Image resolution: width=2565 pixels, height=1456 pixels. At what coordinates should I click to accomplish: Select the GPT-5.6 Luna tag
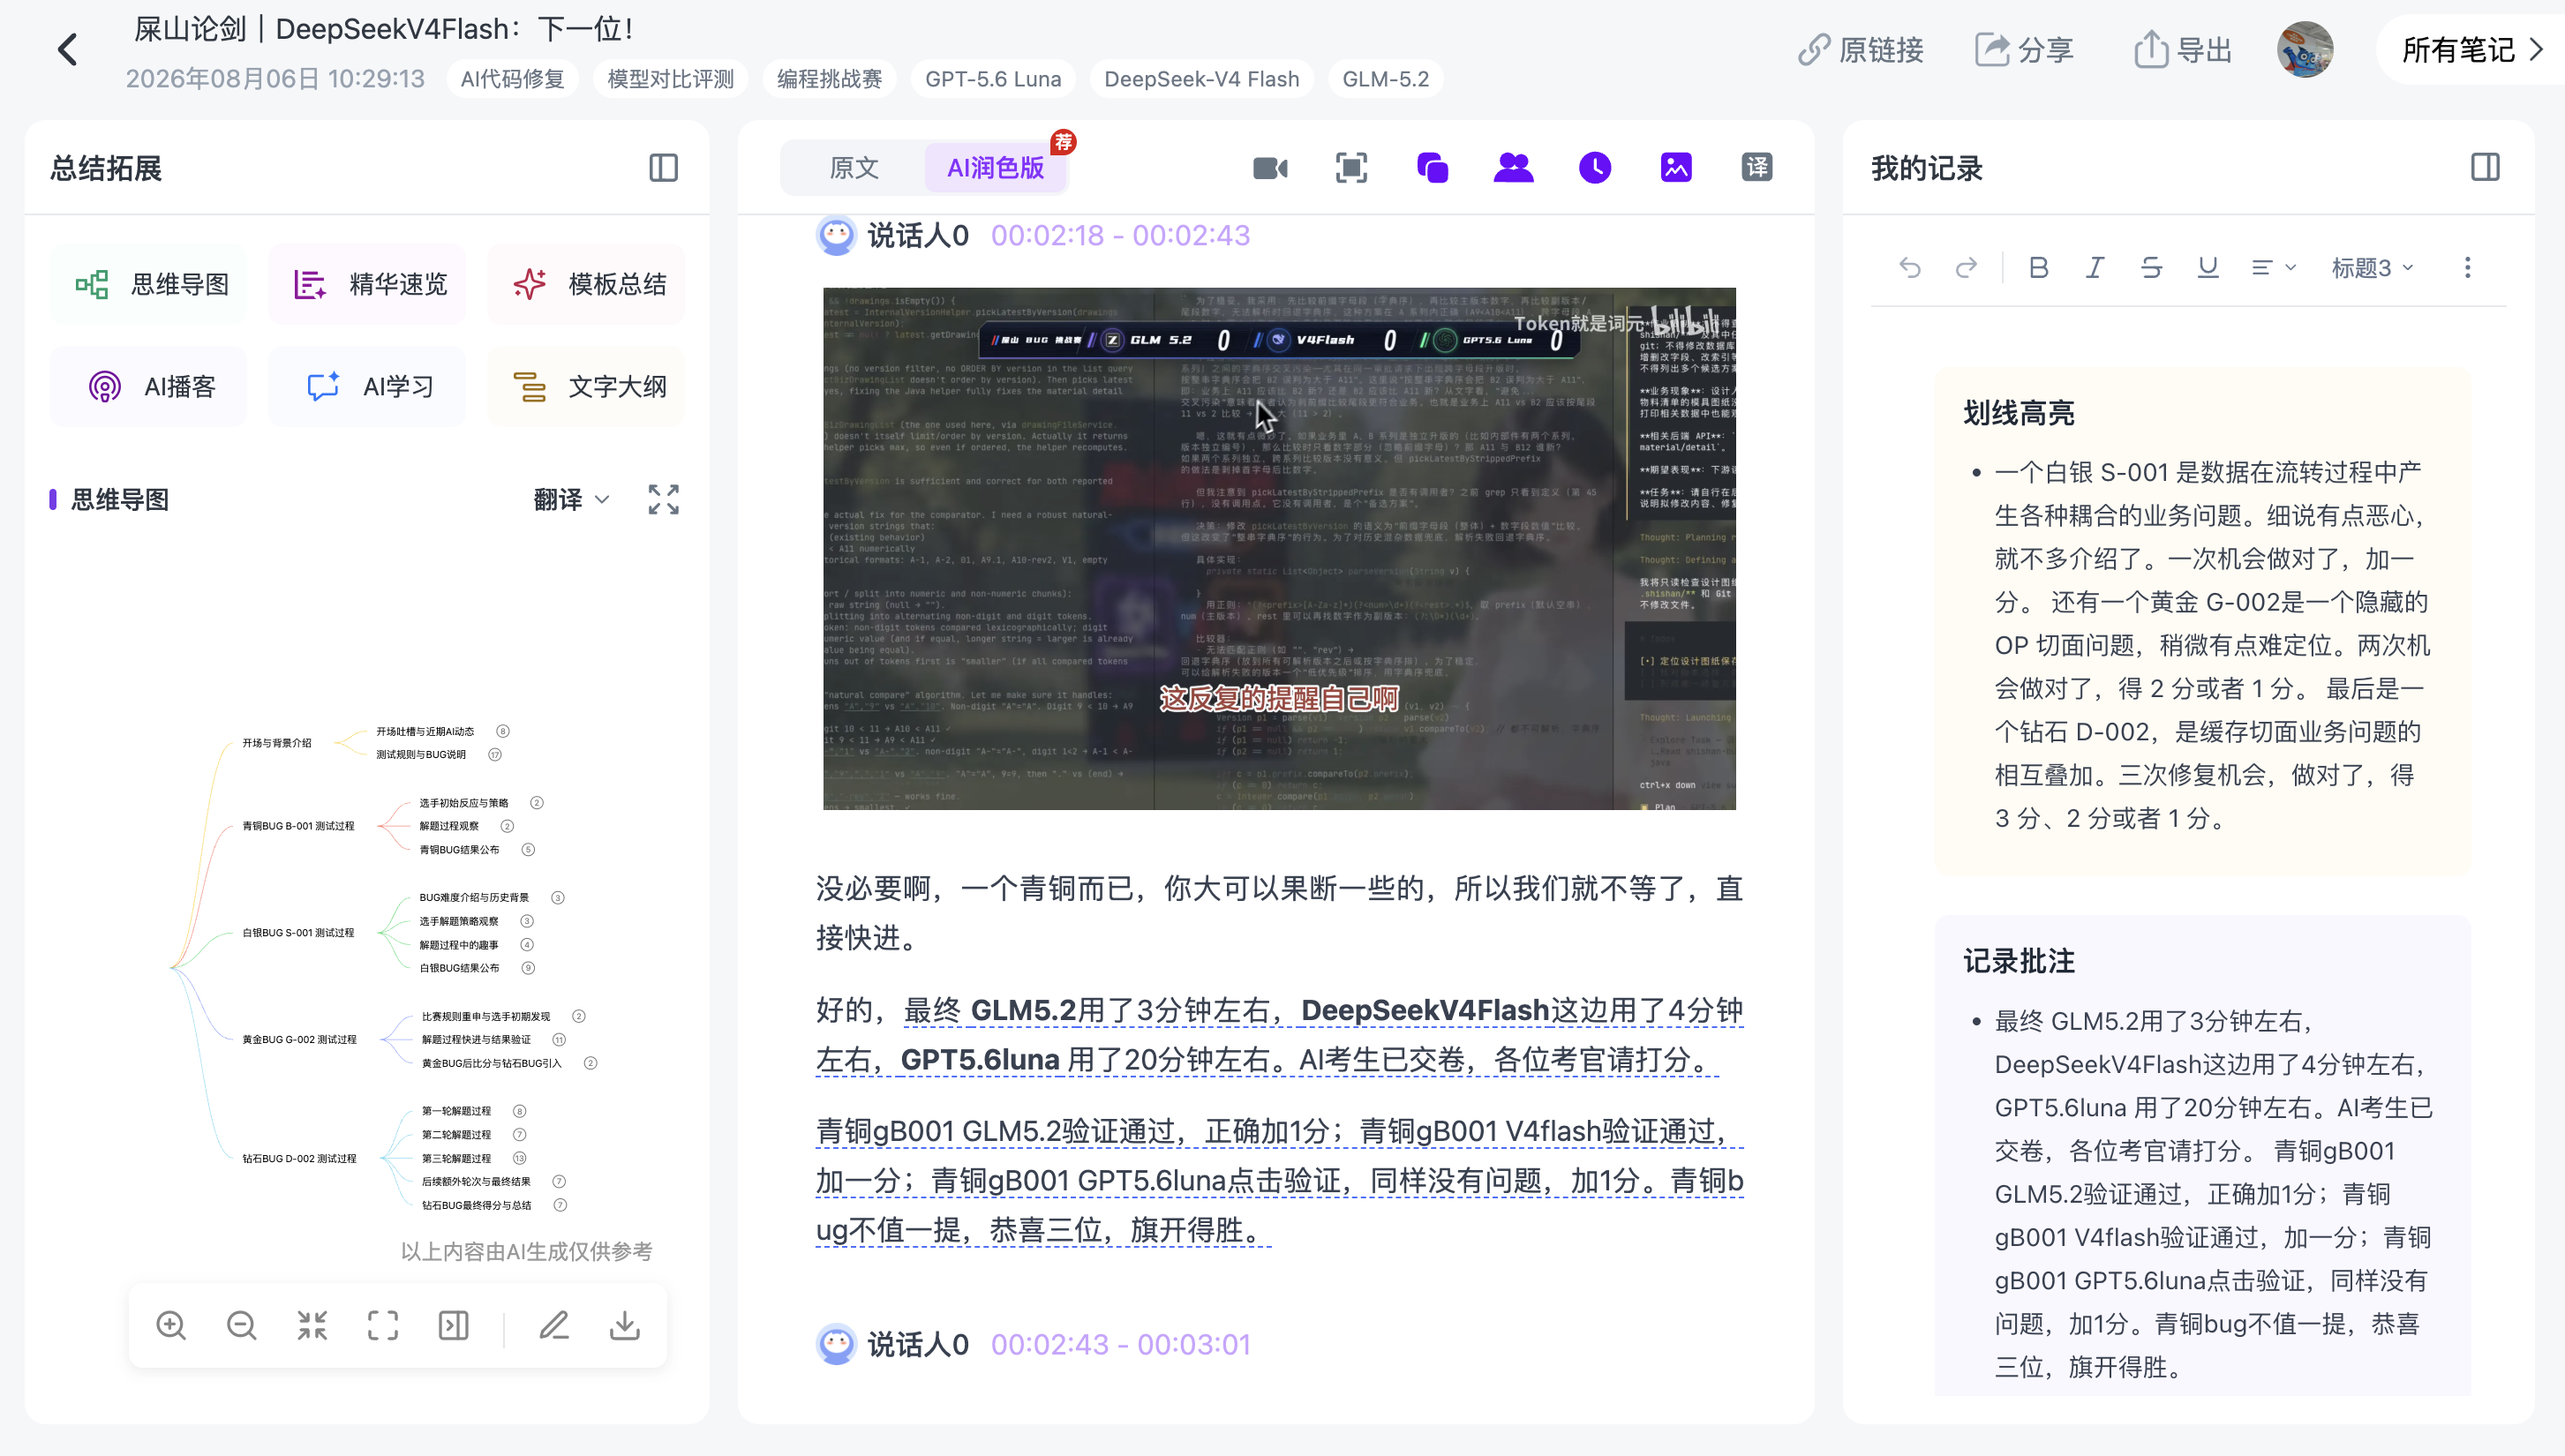pyautogui.click(x=993, y=79)
